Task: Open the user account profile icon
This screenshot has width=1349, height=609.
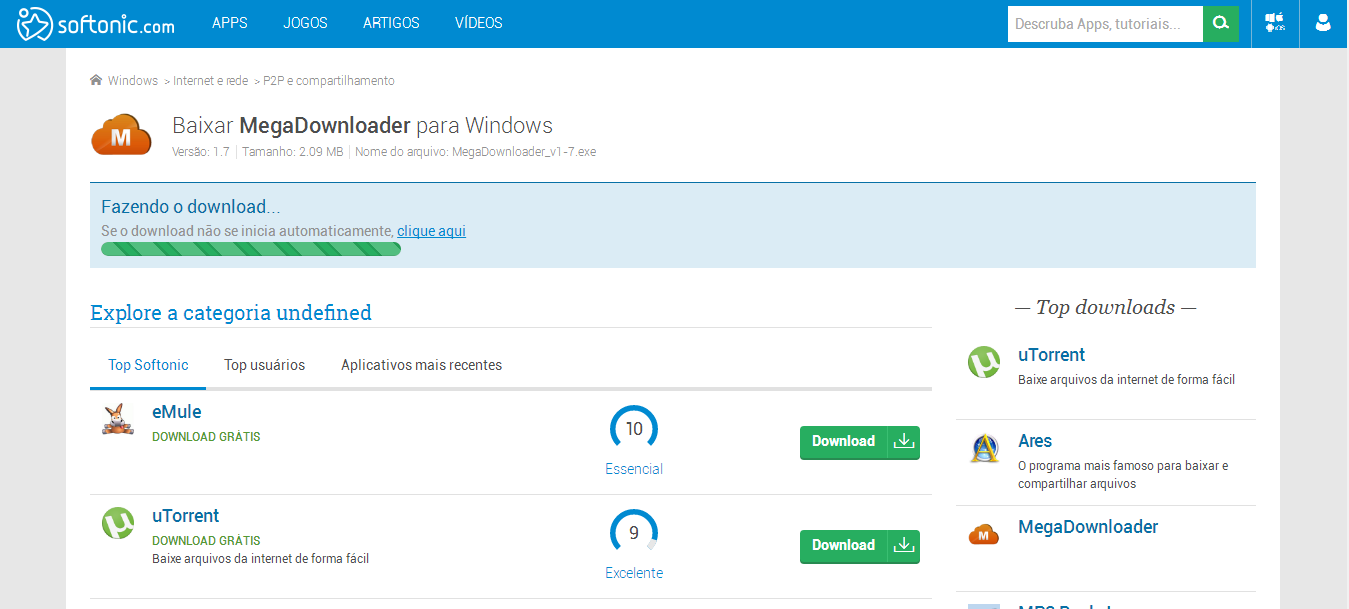Action: 1323,23
